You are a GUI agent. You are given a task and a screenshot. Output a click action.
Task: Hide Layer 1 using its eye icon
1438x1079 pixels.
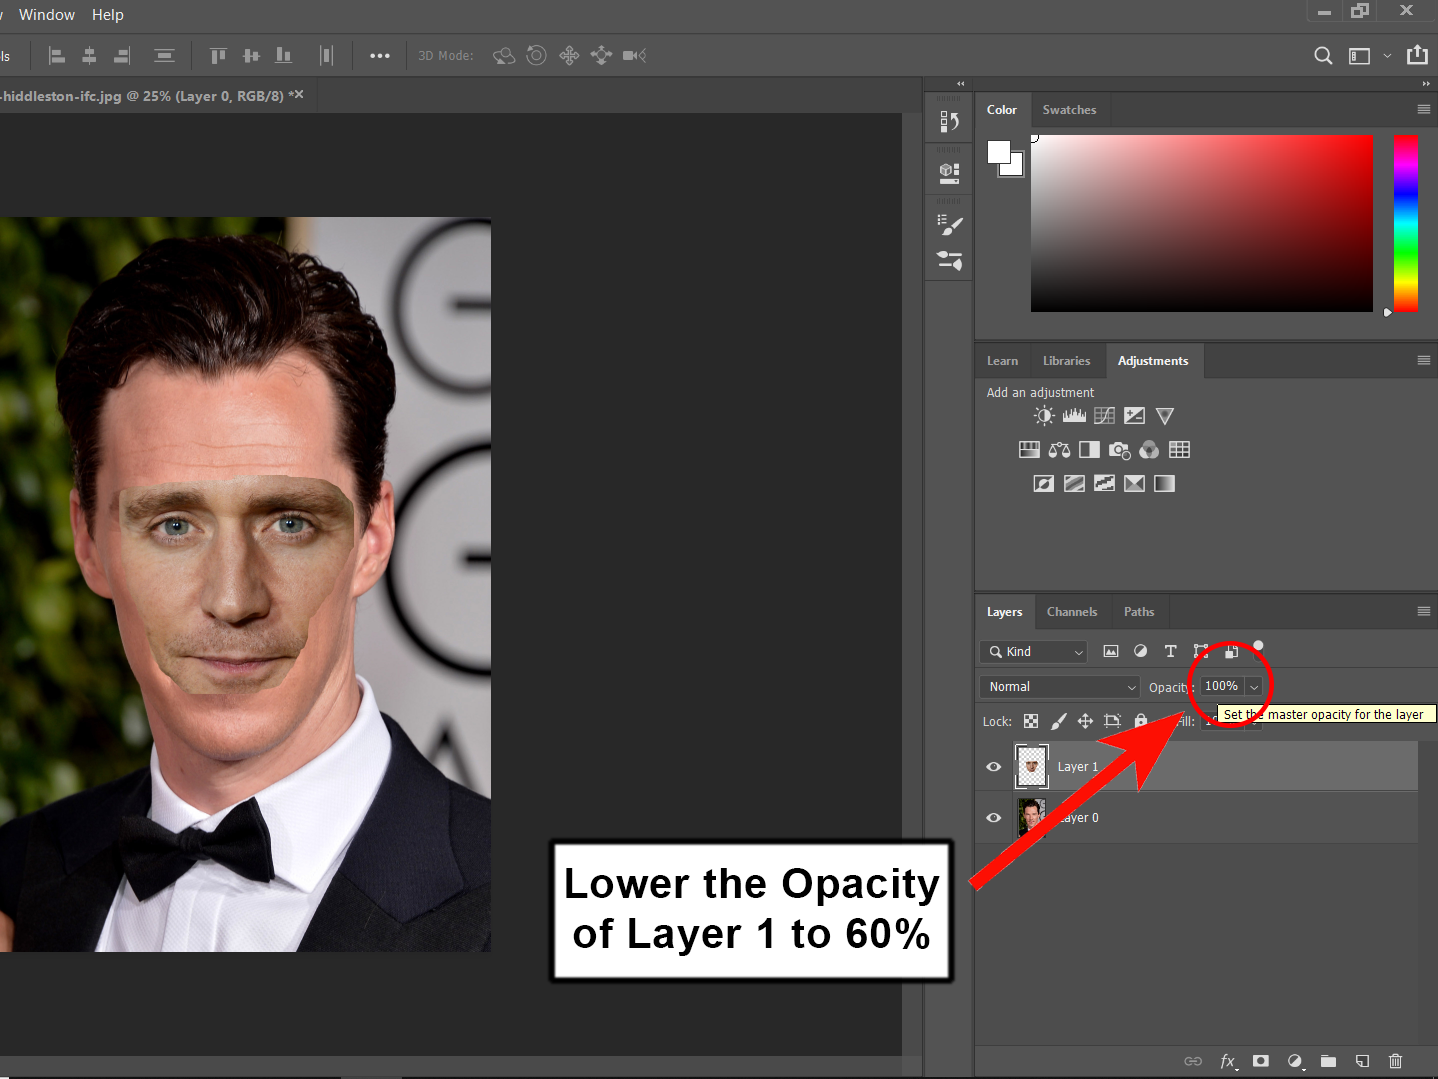[993, 766]
